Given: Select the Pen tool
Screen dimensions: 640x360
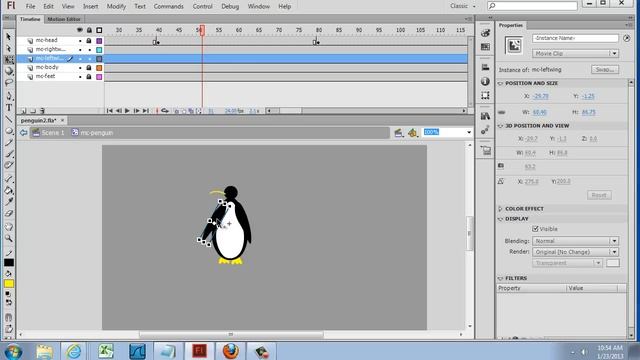Looking at the screenshot, I should [x=9, y=96].
